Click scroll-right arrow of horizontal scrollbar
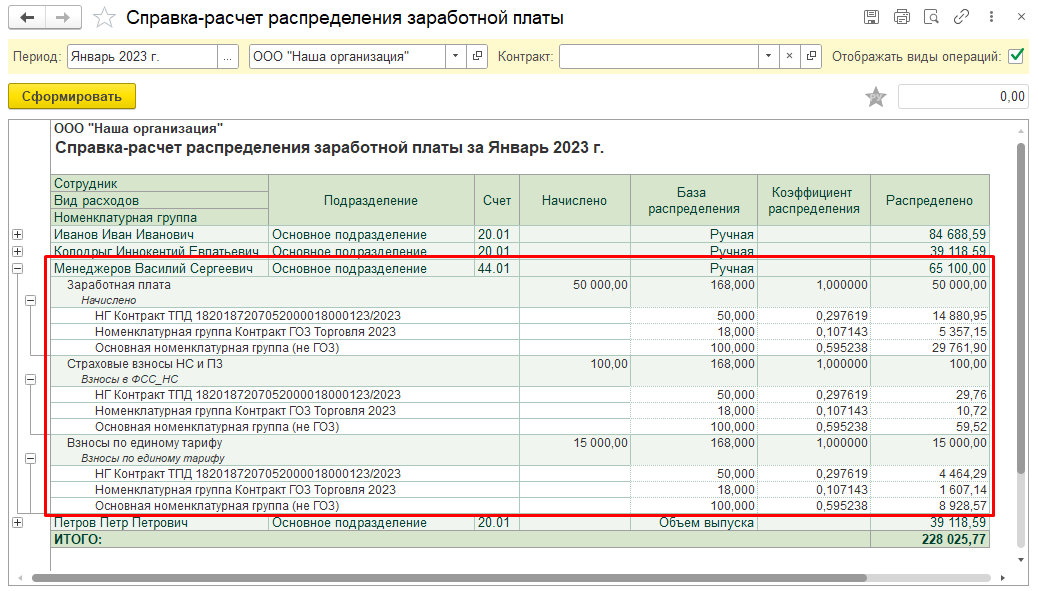 point(1003,578)
